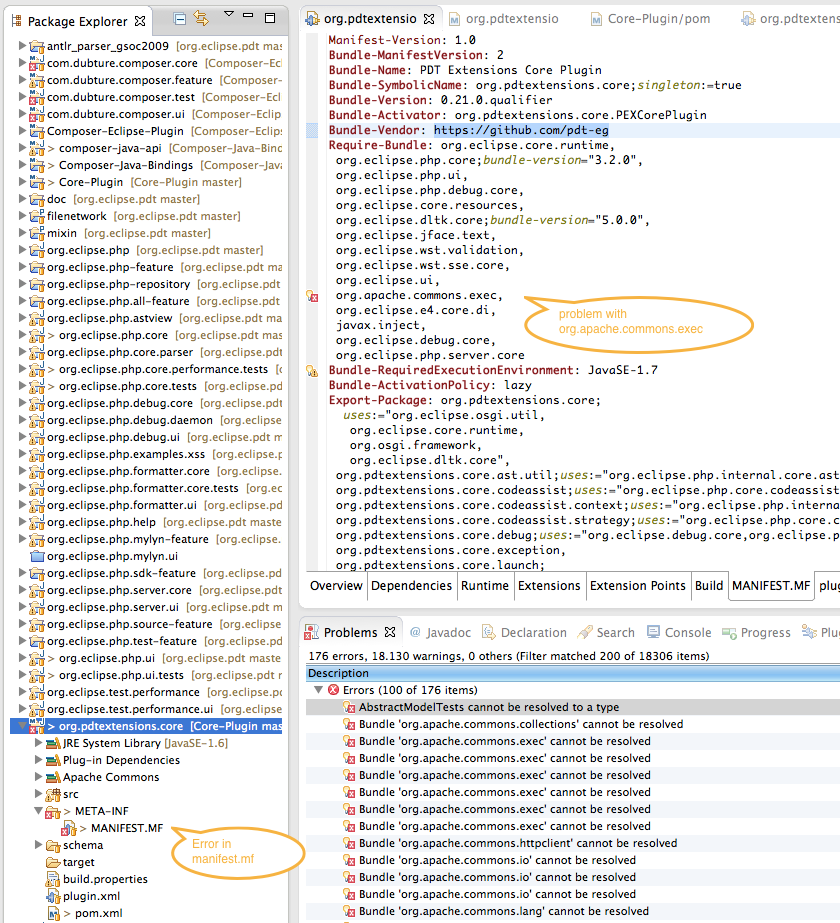Viewport: 840px width, 923px height.
Task: Select build.properties file icon
Action: (54, 879)
